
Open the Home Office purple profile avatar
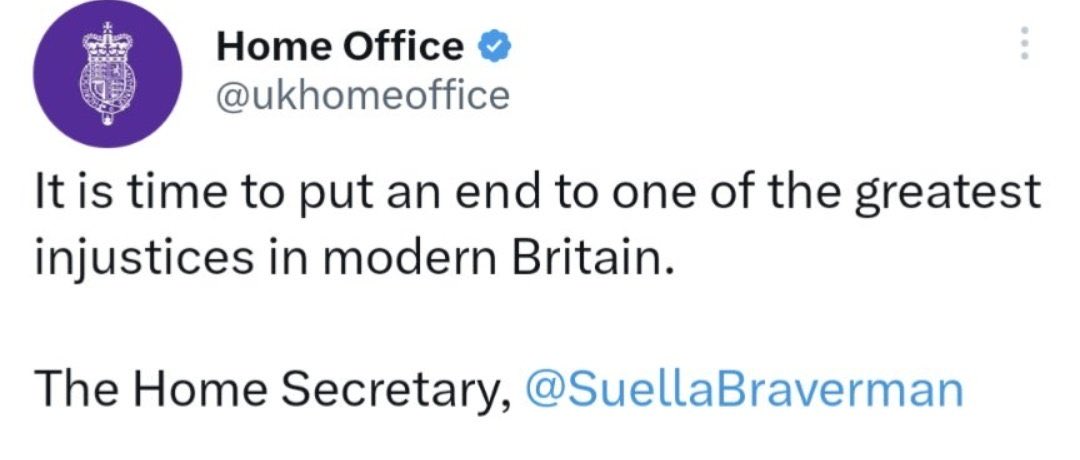tap(107, 73)
